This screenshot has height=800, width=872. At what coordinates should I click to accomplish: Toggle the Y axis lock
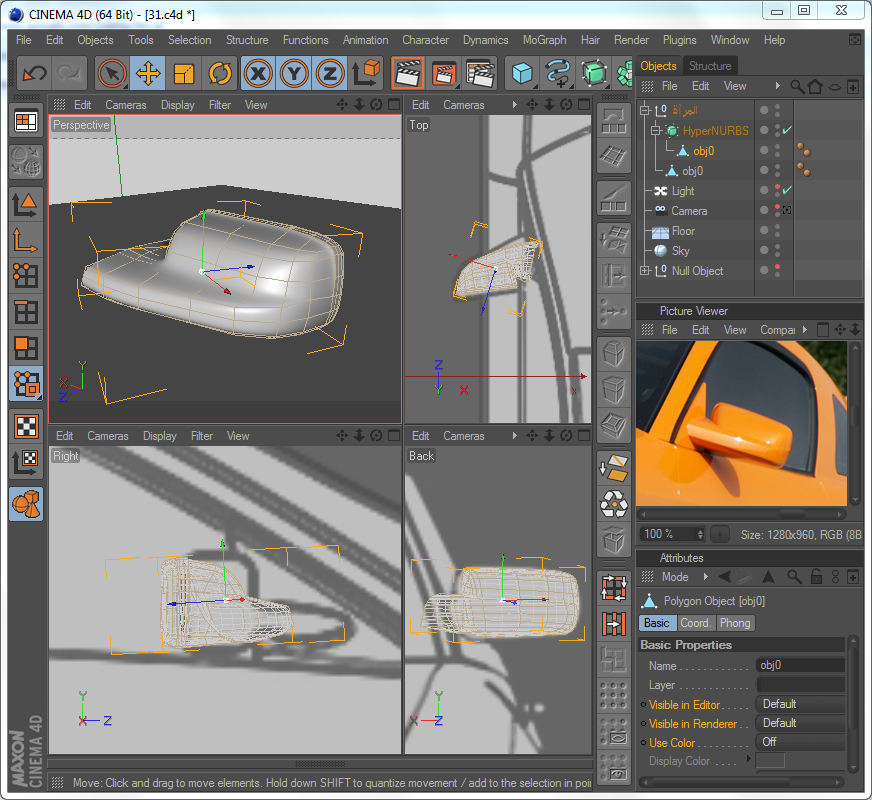[294, 73]
